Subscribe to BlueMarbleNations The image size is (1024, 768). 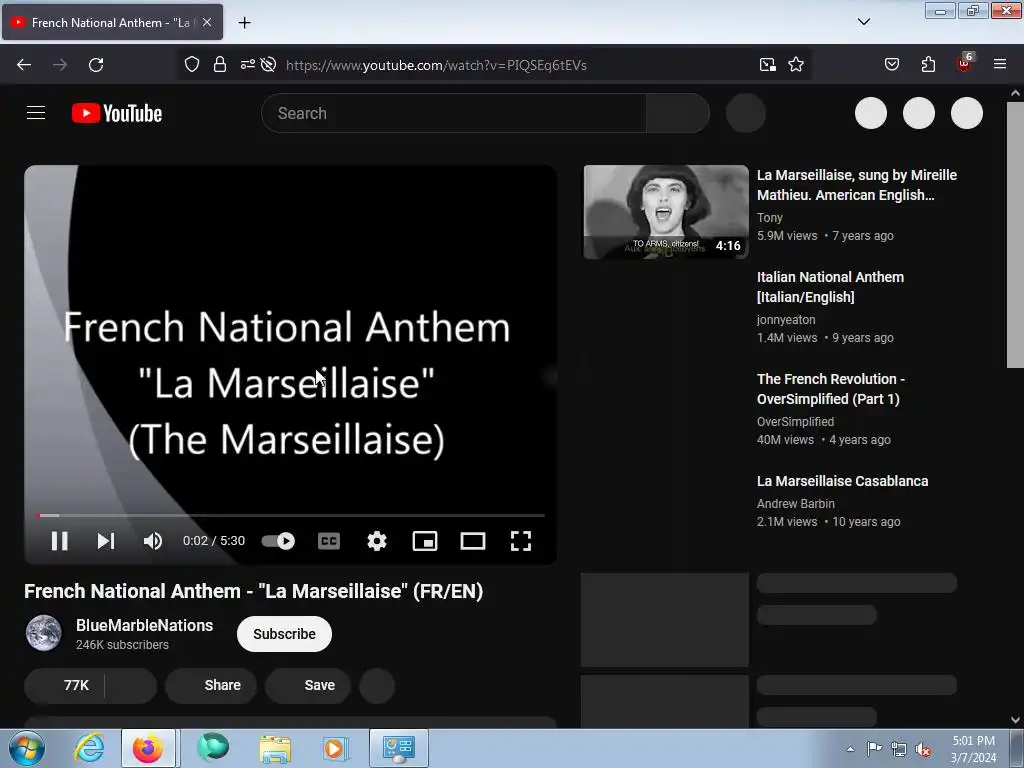[284, 633]
